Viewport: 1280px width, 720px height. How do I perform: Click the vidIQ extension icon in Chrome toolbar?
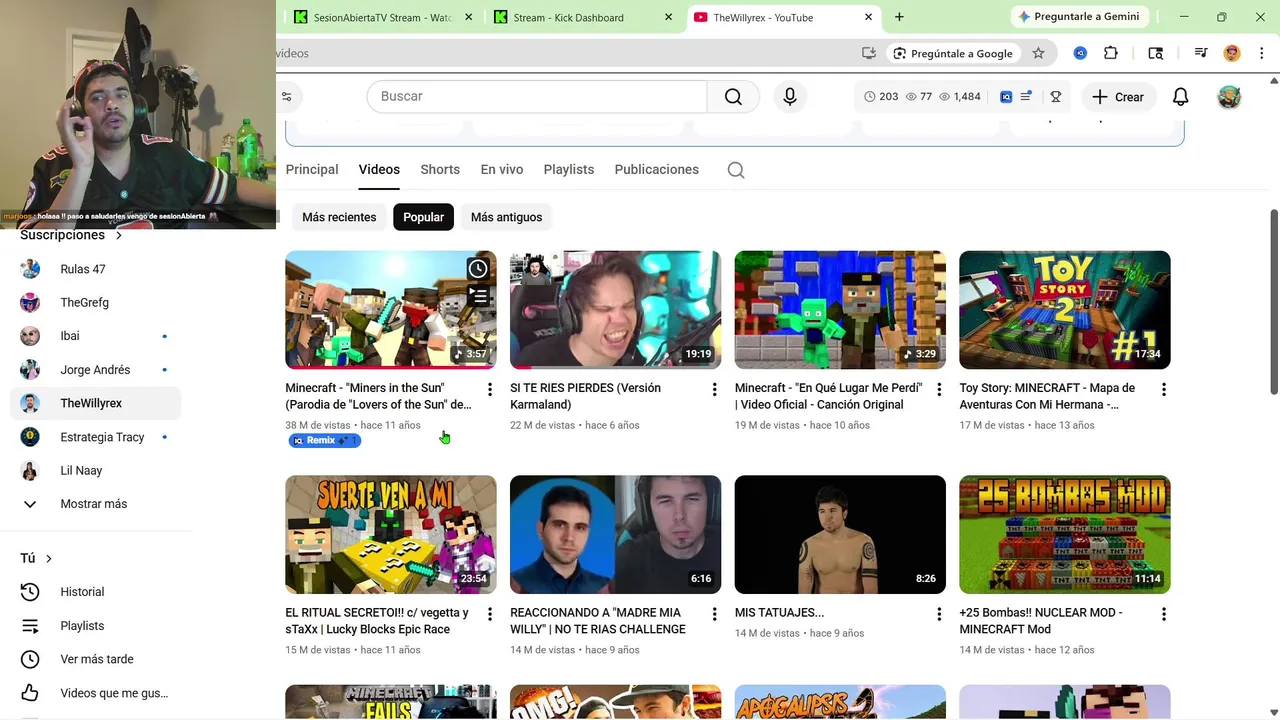point(1080,53)
